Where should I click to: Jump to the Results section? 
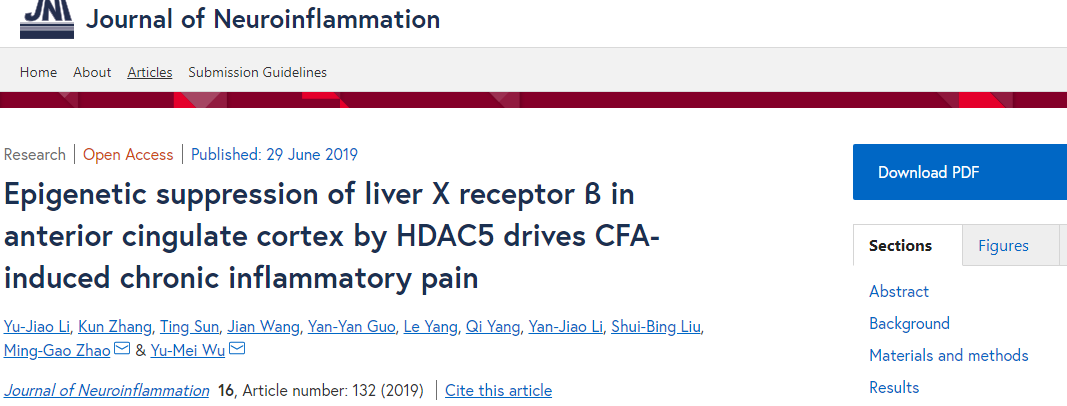coord(893,387)
